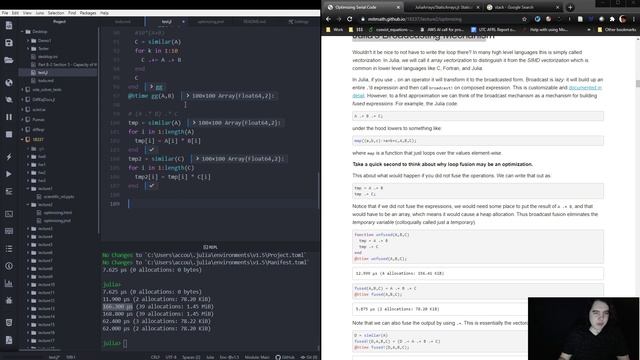Click the Save file toolbar icon
The height and width of the screenshot is (360, 640).
point(9,43)
